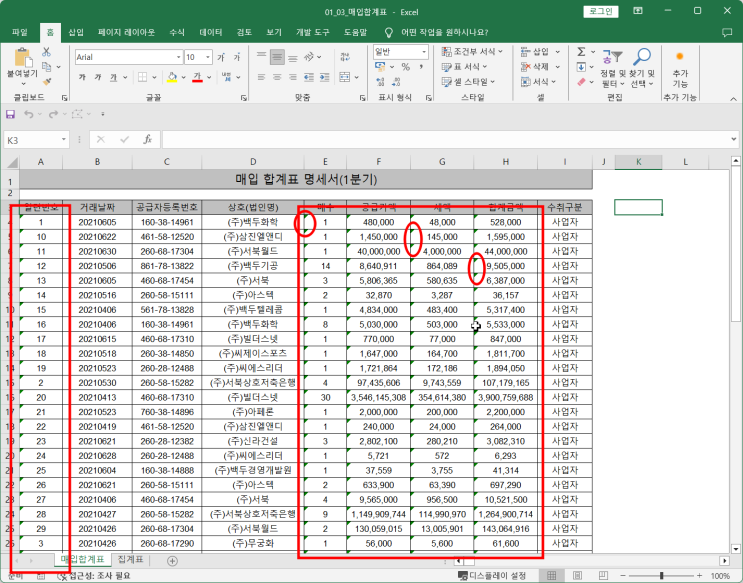Screen dimensions: 743x583
Task: Click the AutoSum sigma icon
Action: (581, 52)
